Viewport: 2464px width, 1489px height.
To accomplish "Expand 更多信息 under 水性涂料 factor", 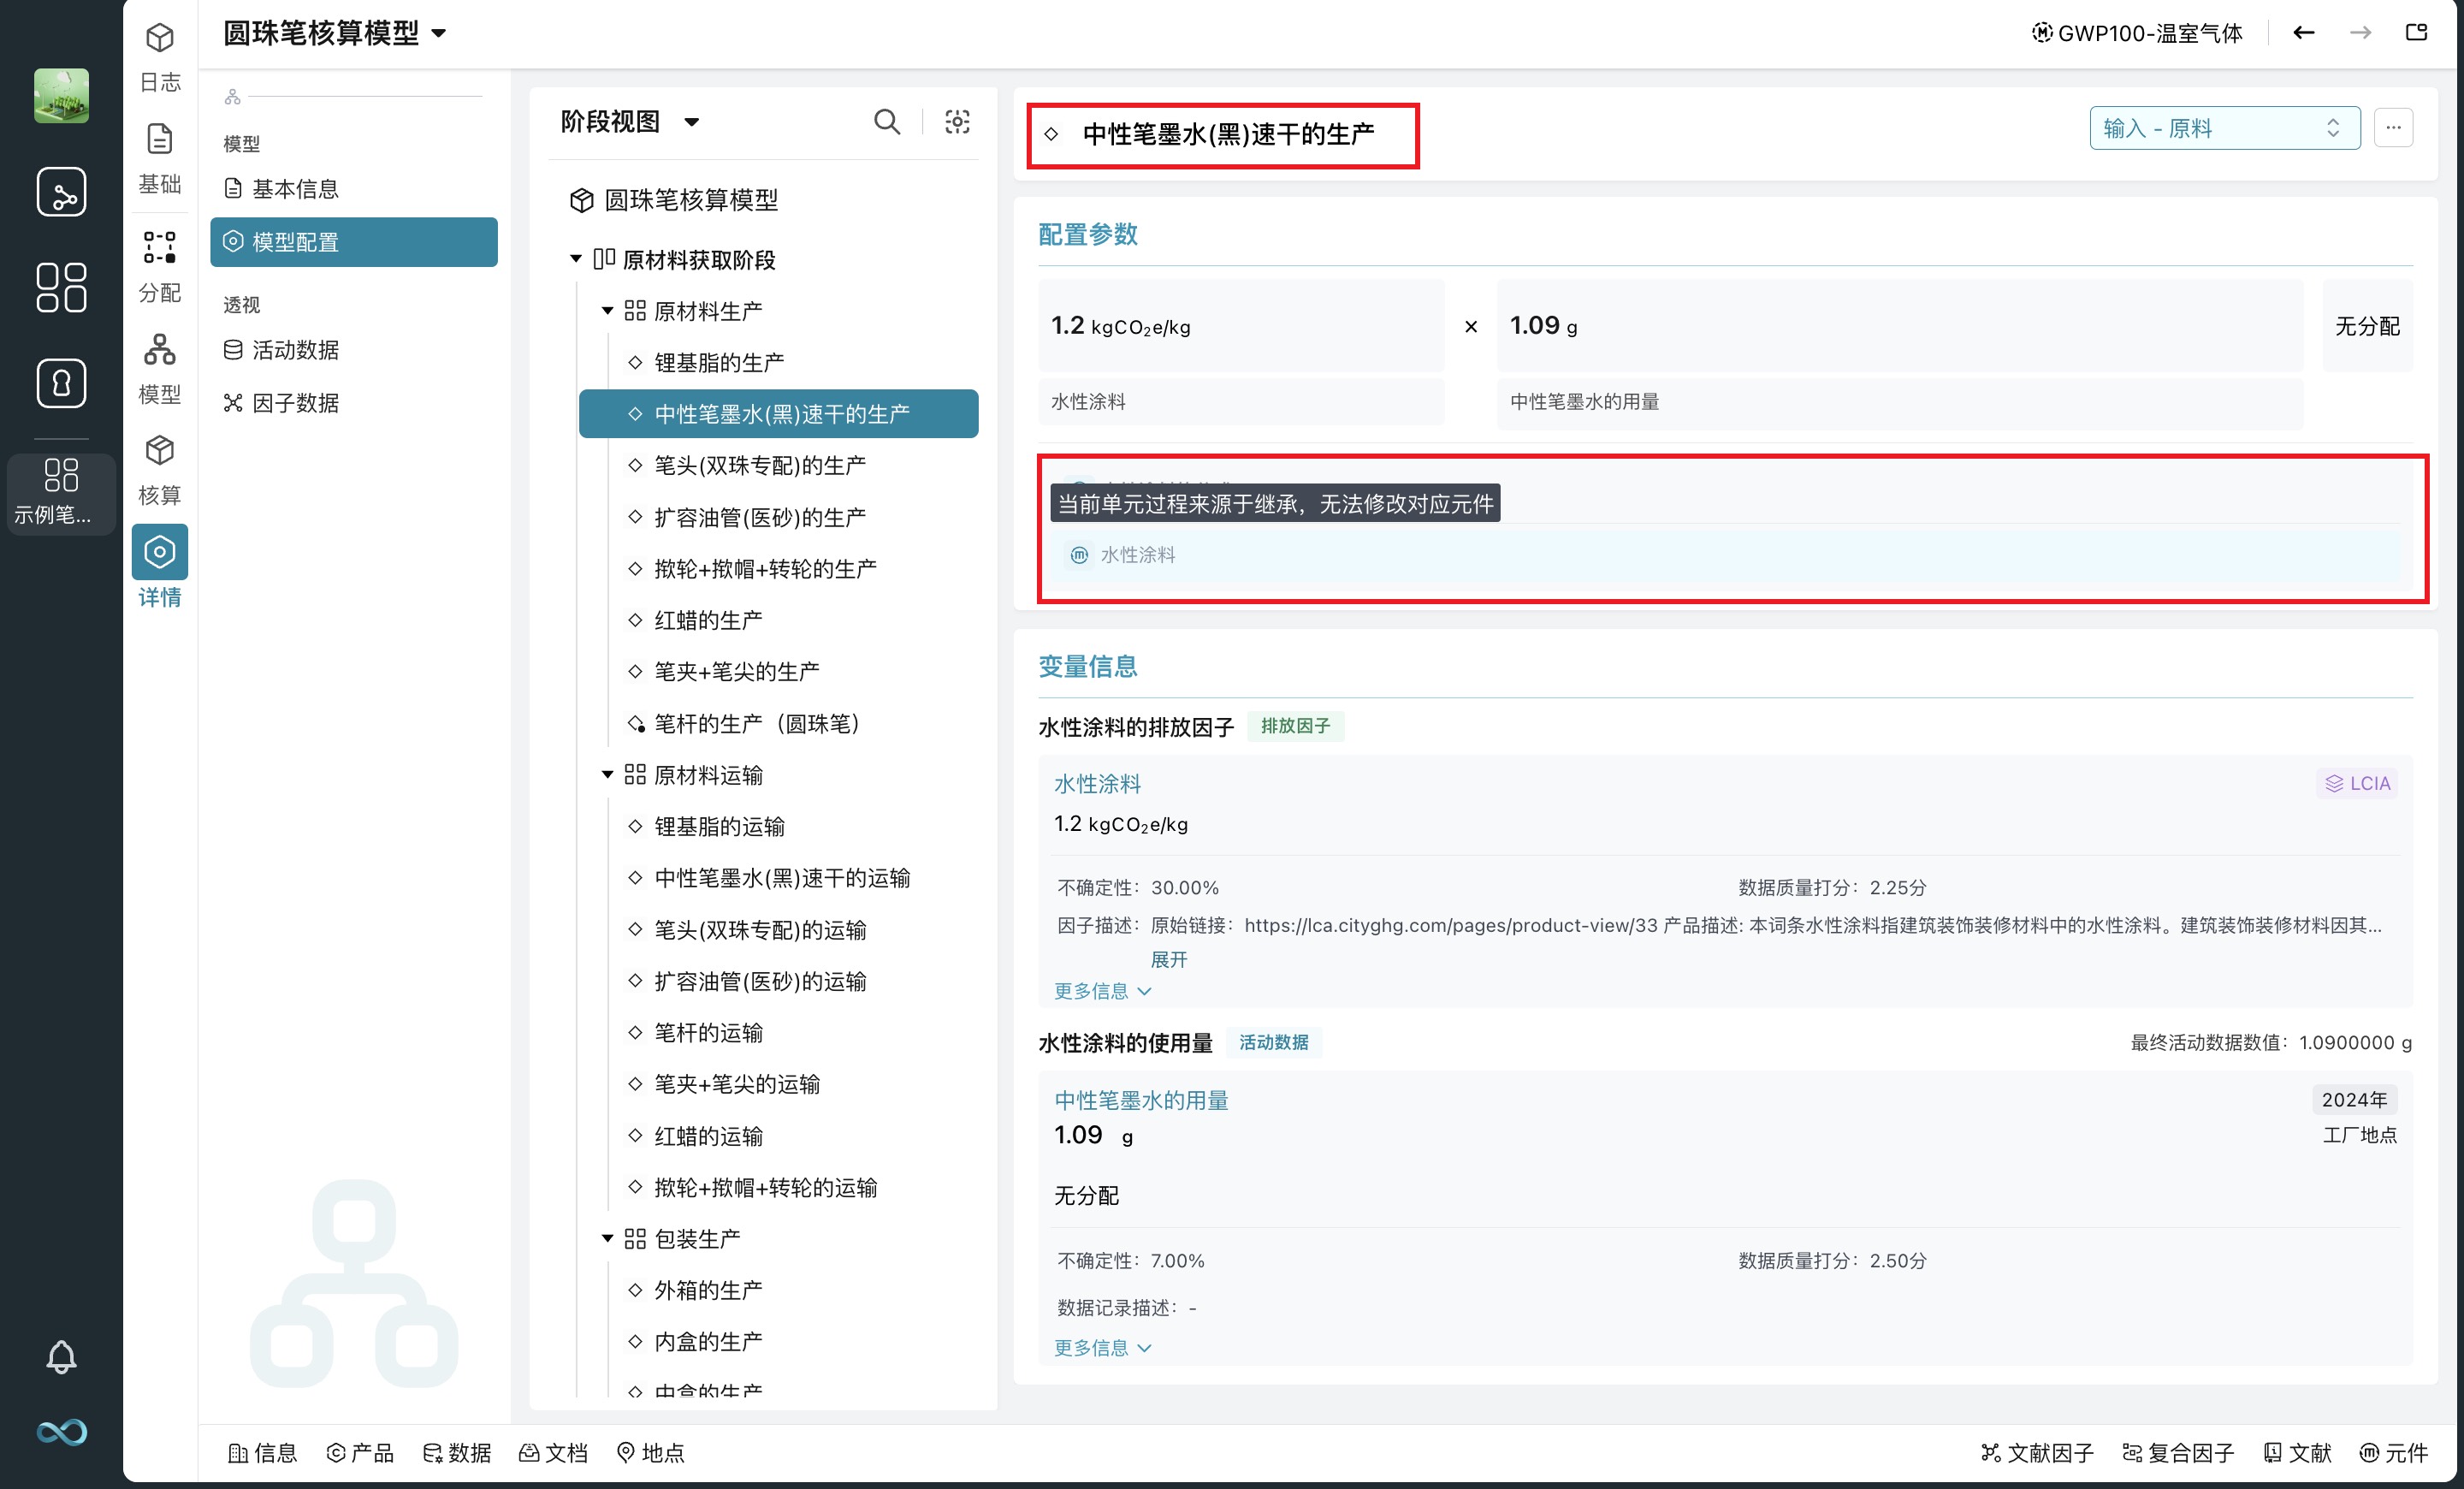I will [1102, 991].
